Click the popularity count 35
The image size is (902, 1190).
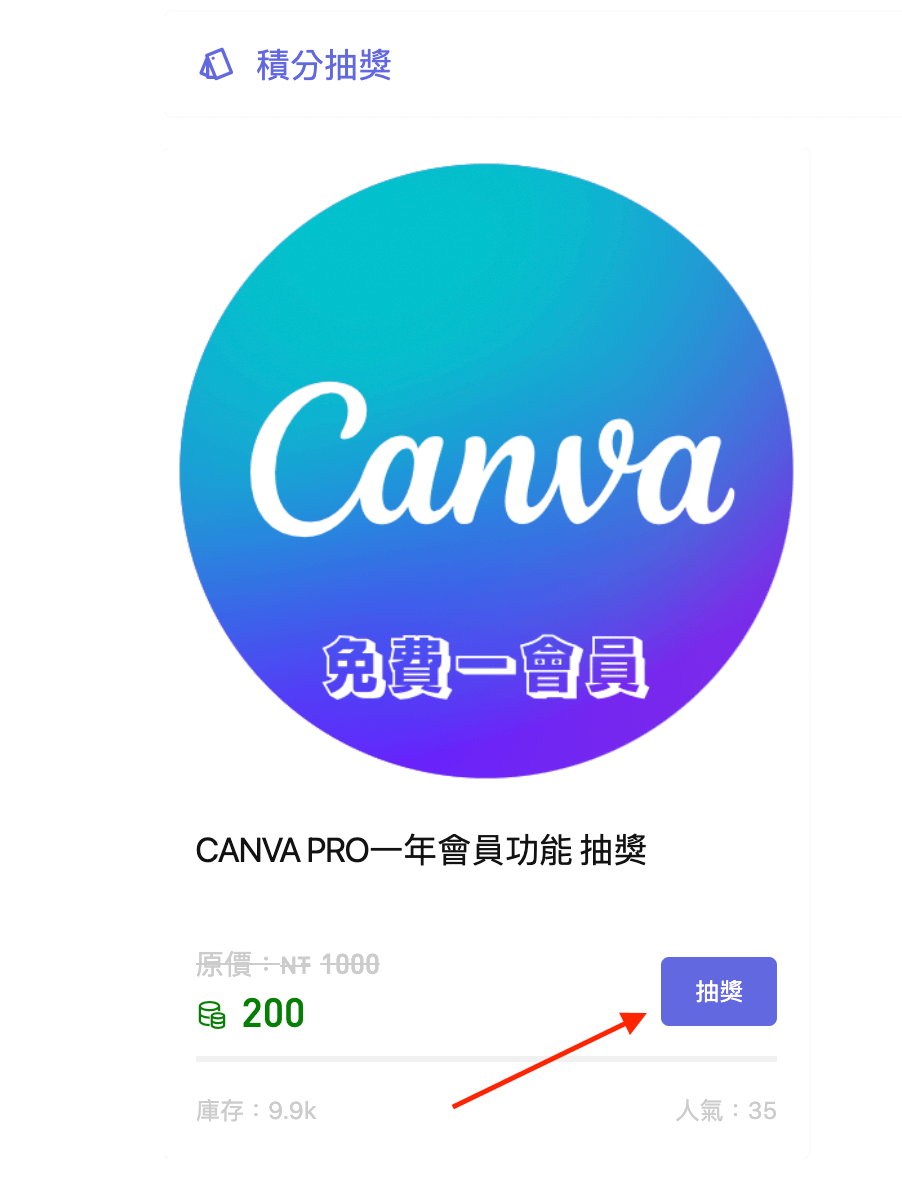click(762, 1111)
